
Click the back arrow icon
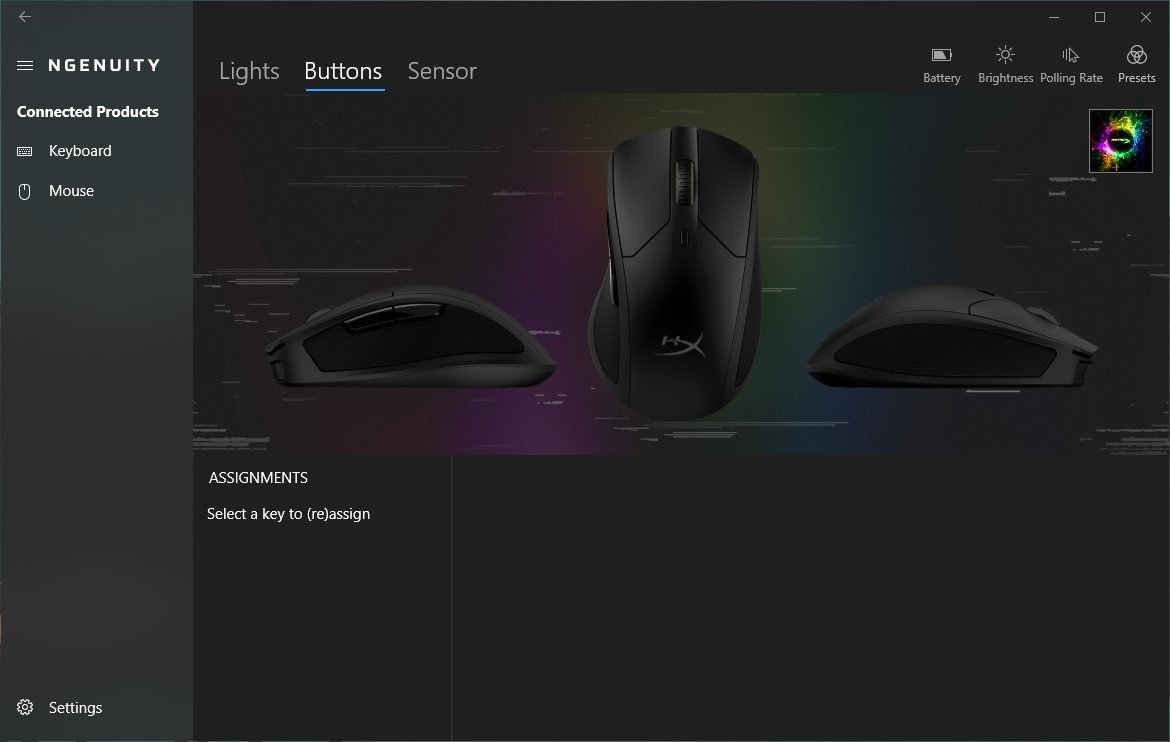(25, 16)
